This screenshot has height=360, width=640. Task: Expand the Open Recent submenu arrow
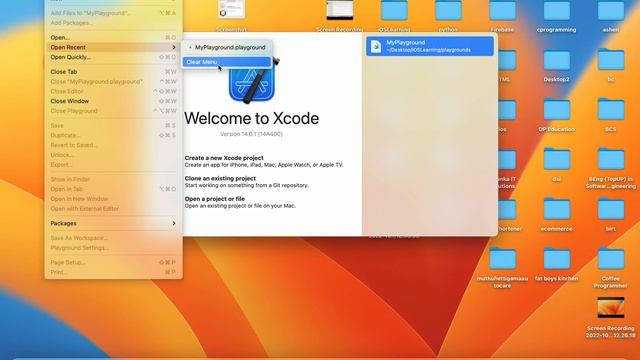click(x=174, y=47)
